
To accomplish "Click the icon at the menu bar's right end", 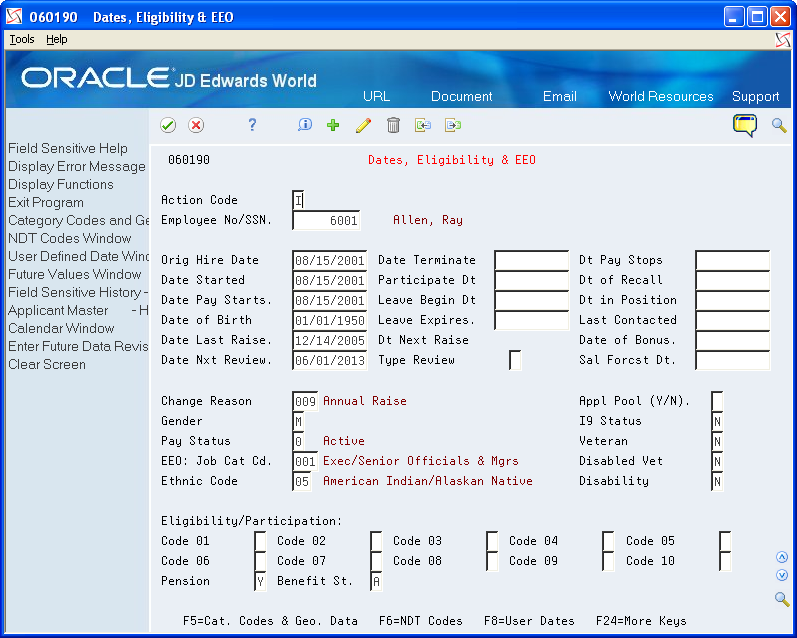I will [x=783, y=40].
